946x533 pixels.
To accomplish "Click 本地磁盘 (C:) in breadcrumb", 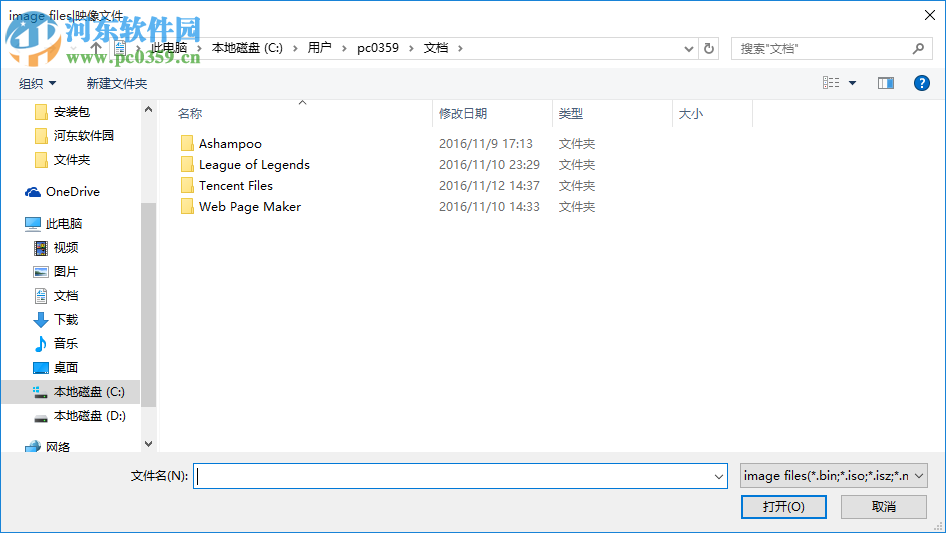I will point(247,48).
